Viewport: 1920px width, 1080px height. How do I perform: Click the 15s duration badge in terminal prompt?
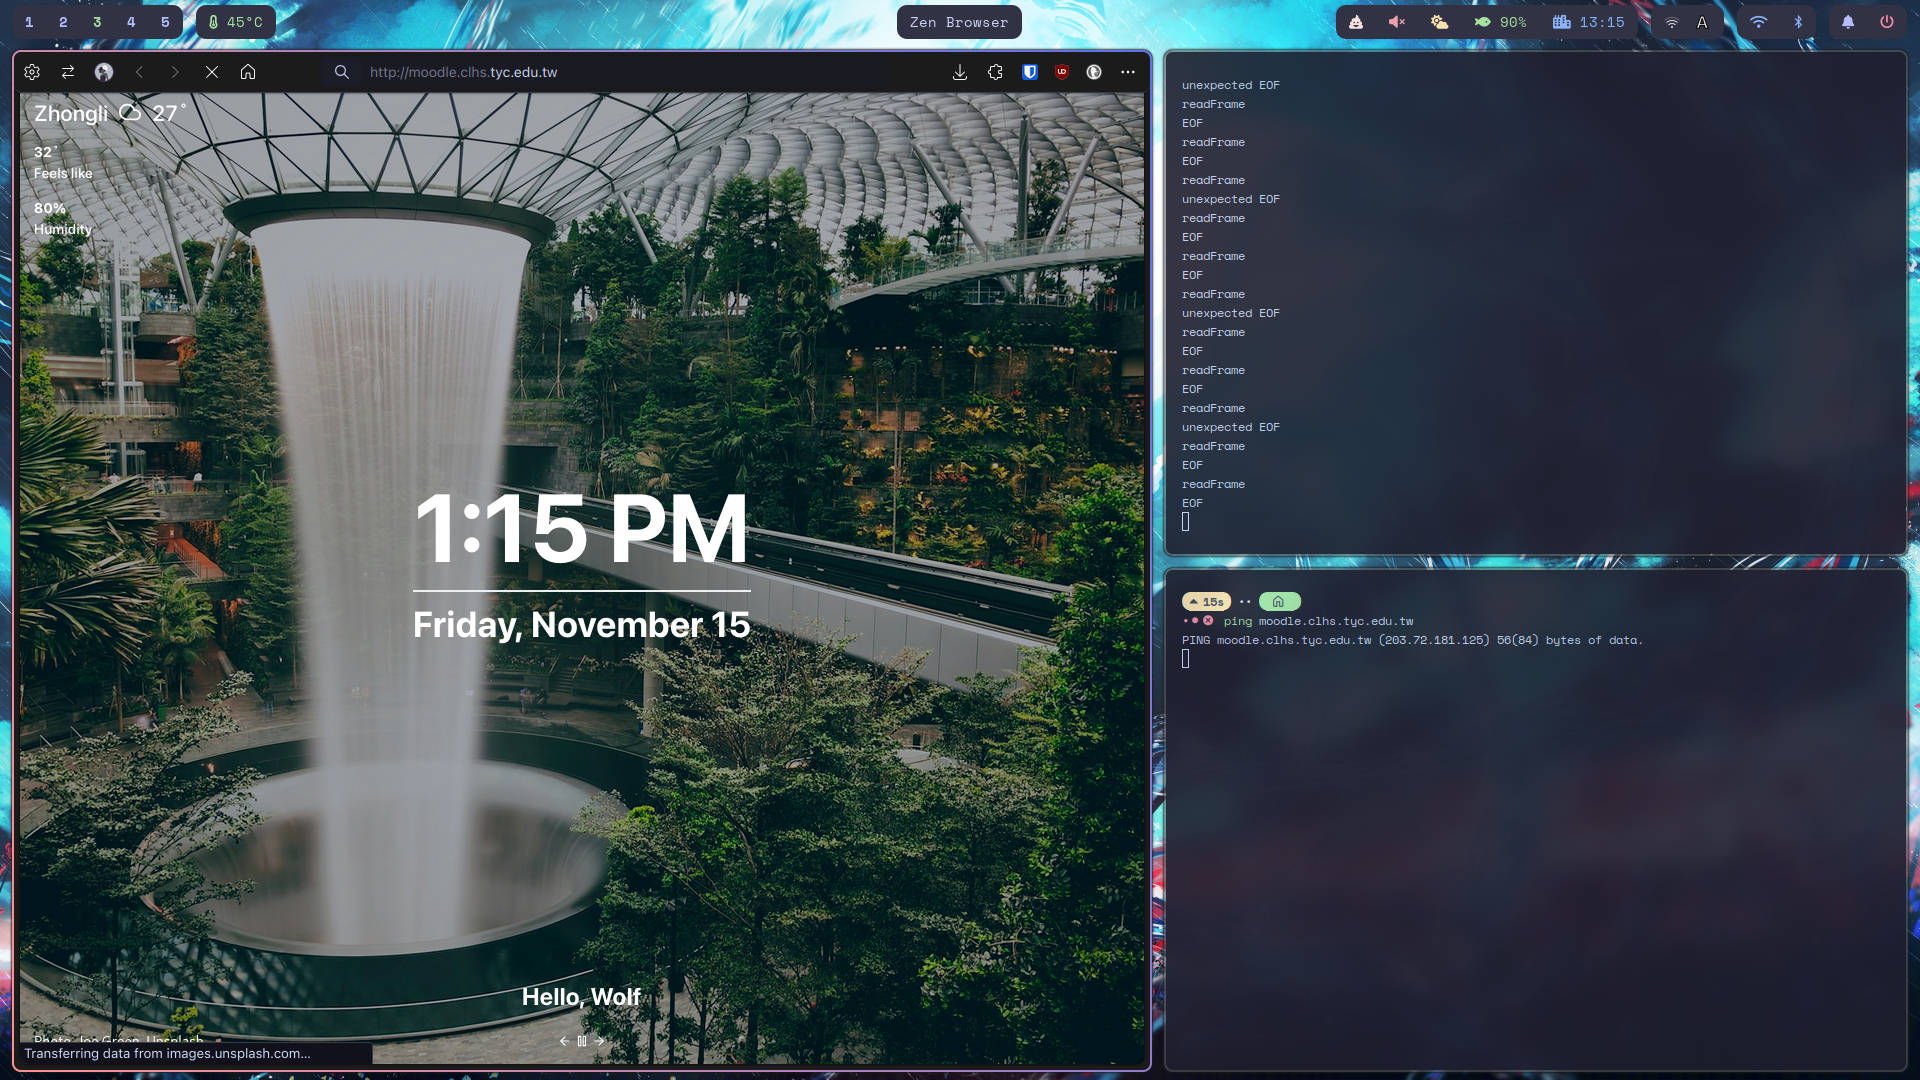click(x=1207, y=602)
